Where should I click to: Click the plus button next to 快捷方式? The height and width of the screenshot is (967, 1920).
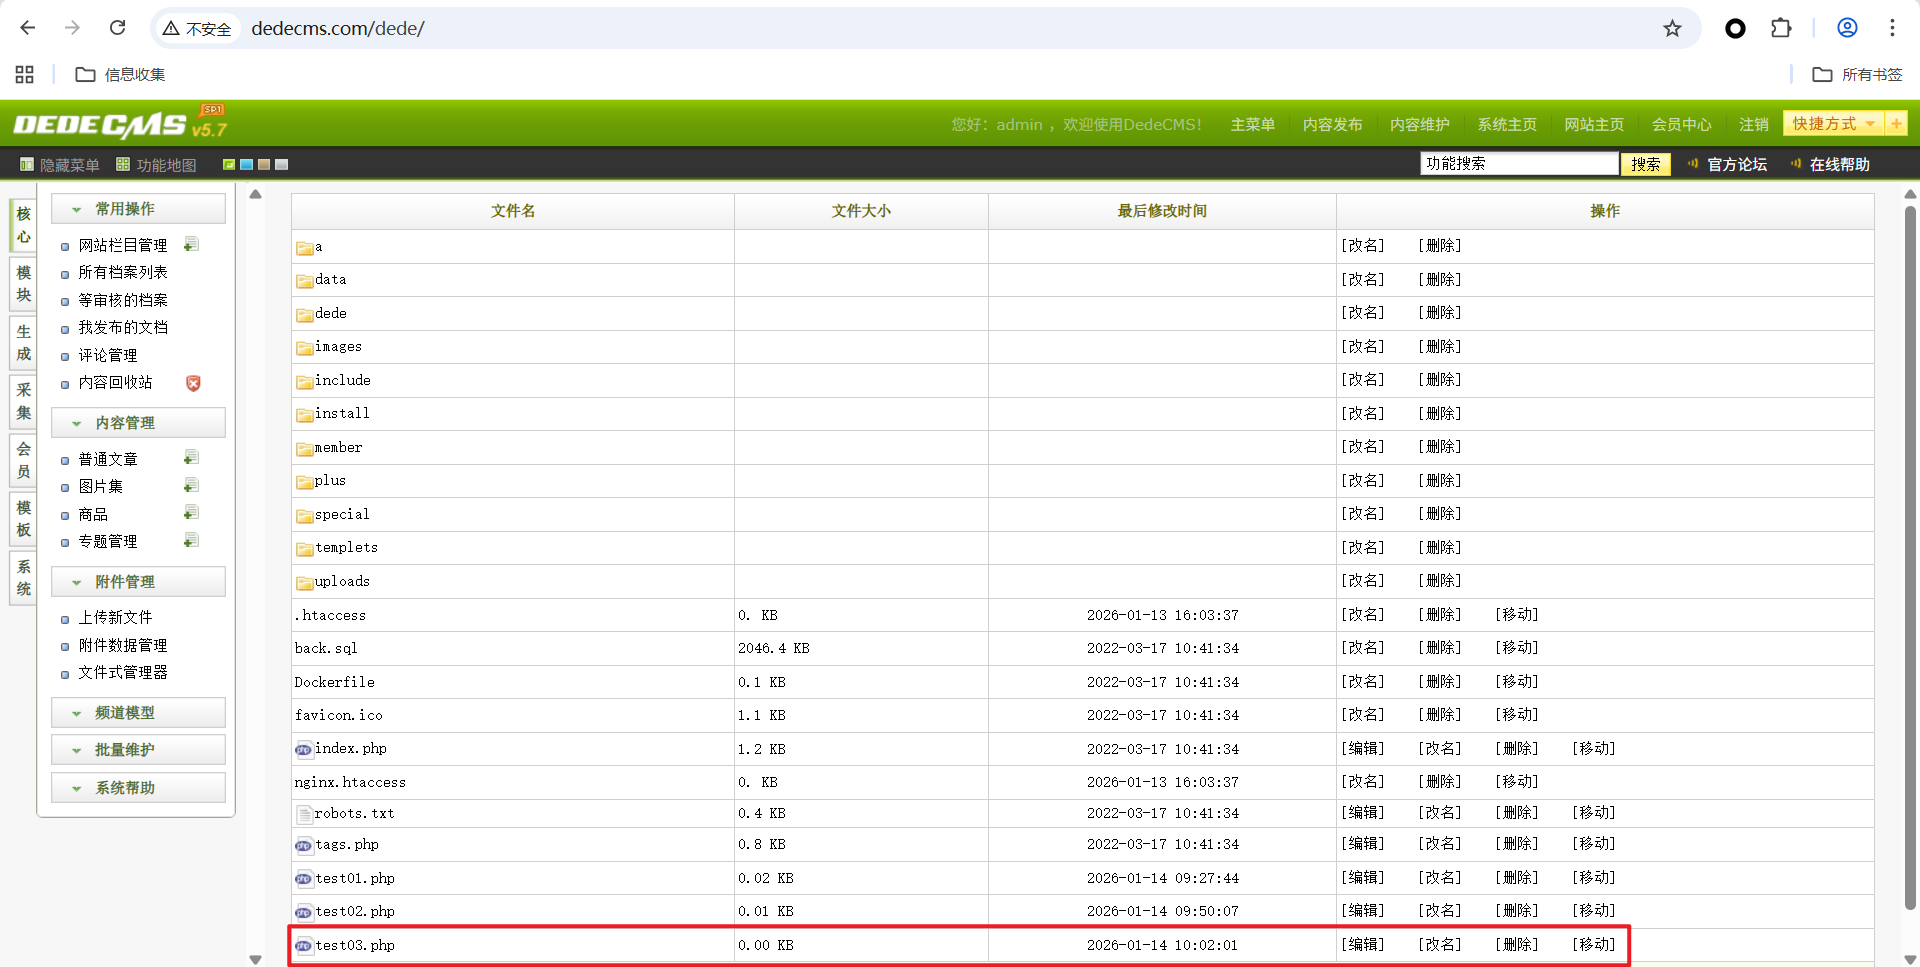click(1896, 124)
